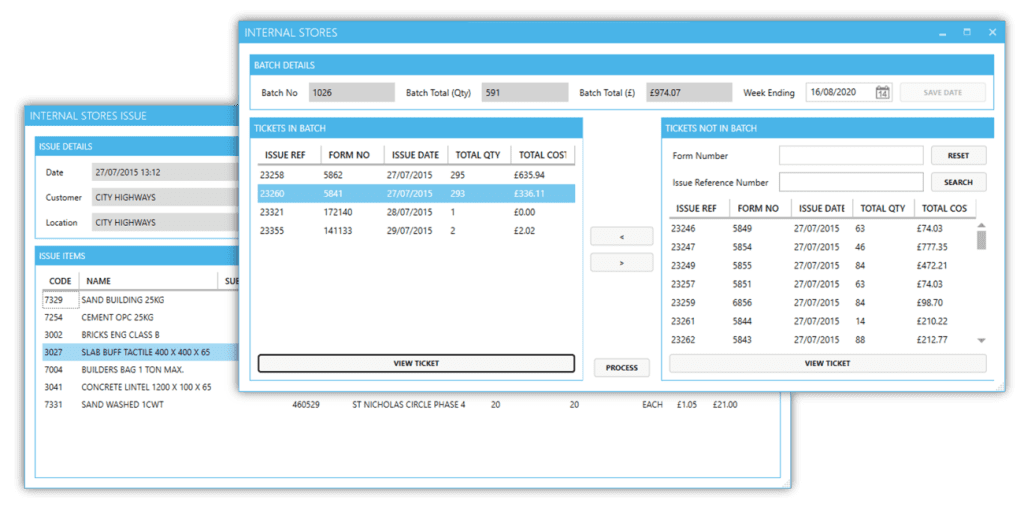Select batch ticket row 23260
Viewport: 1024px width, 511px height.
click(416, 193)
